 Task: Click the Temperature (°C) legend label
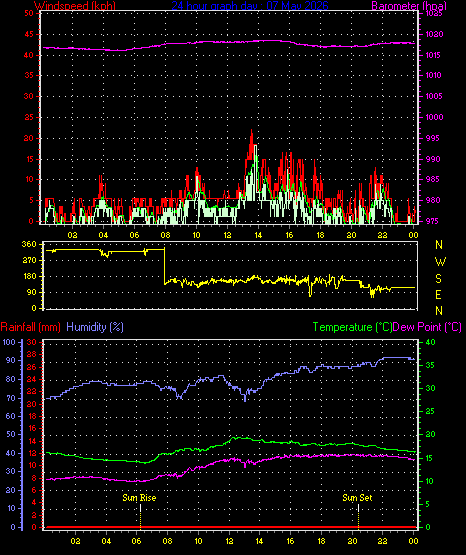click(x=352, y=327)
